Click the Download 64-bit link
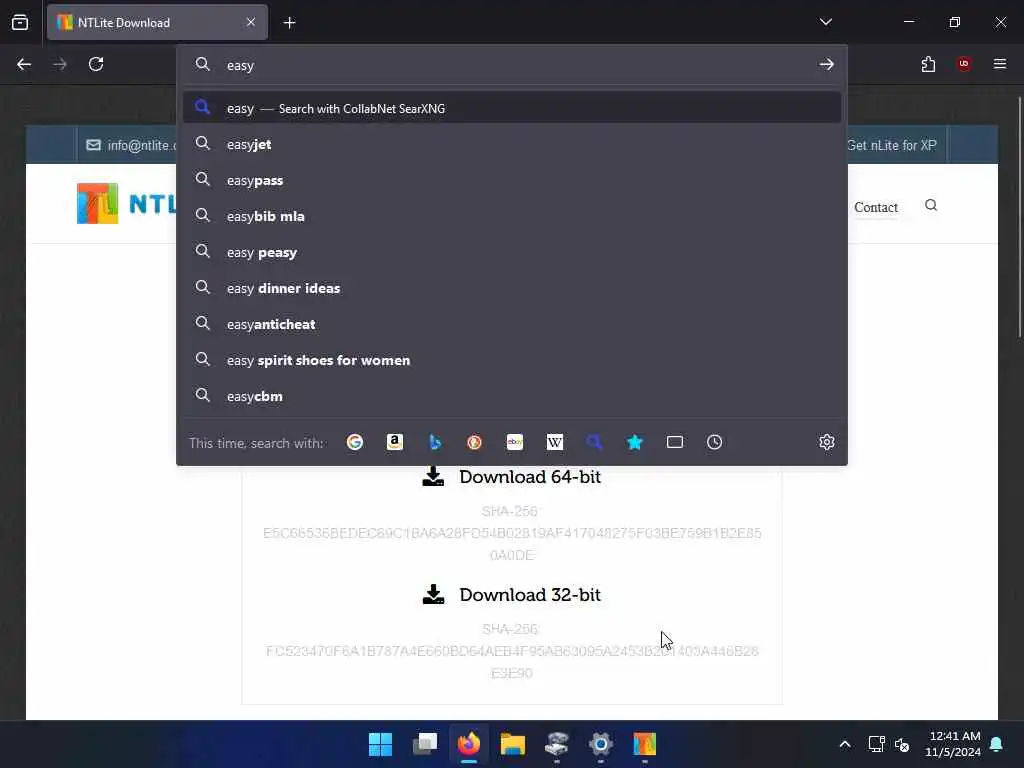Screen dimensions: 1024x768 click(x=530, y=477)
